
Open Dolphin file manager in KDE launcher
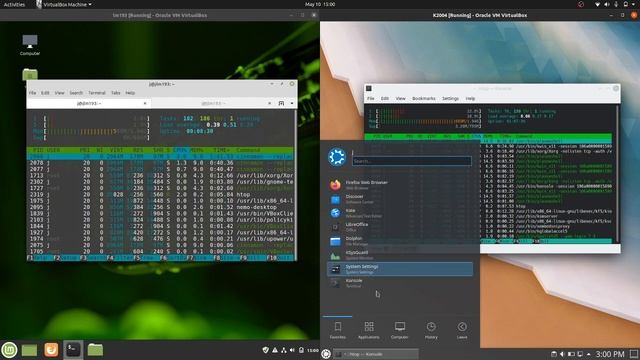click(400, 241)
